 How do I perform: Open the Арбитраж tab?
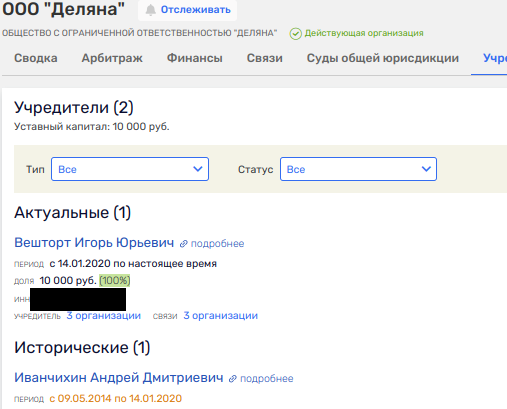coord(112,58)
